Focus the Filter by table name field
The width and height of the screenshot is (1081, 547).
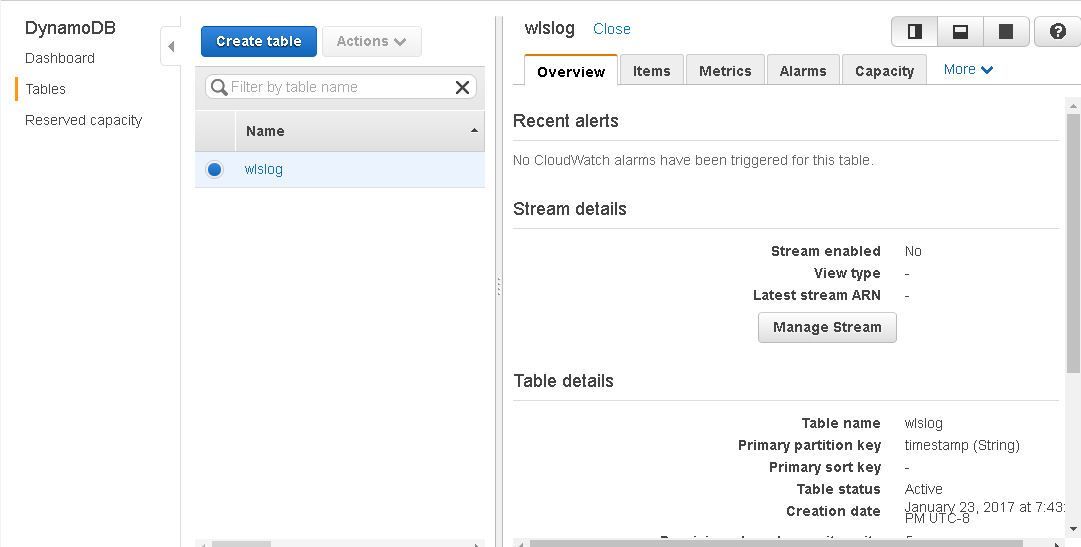click(341, 87)
